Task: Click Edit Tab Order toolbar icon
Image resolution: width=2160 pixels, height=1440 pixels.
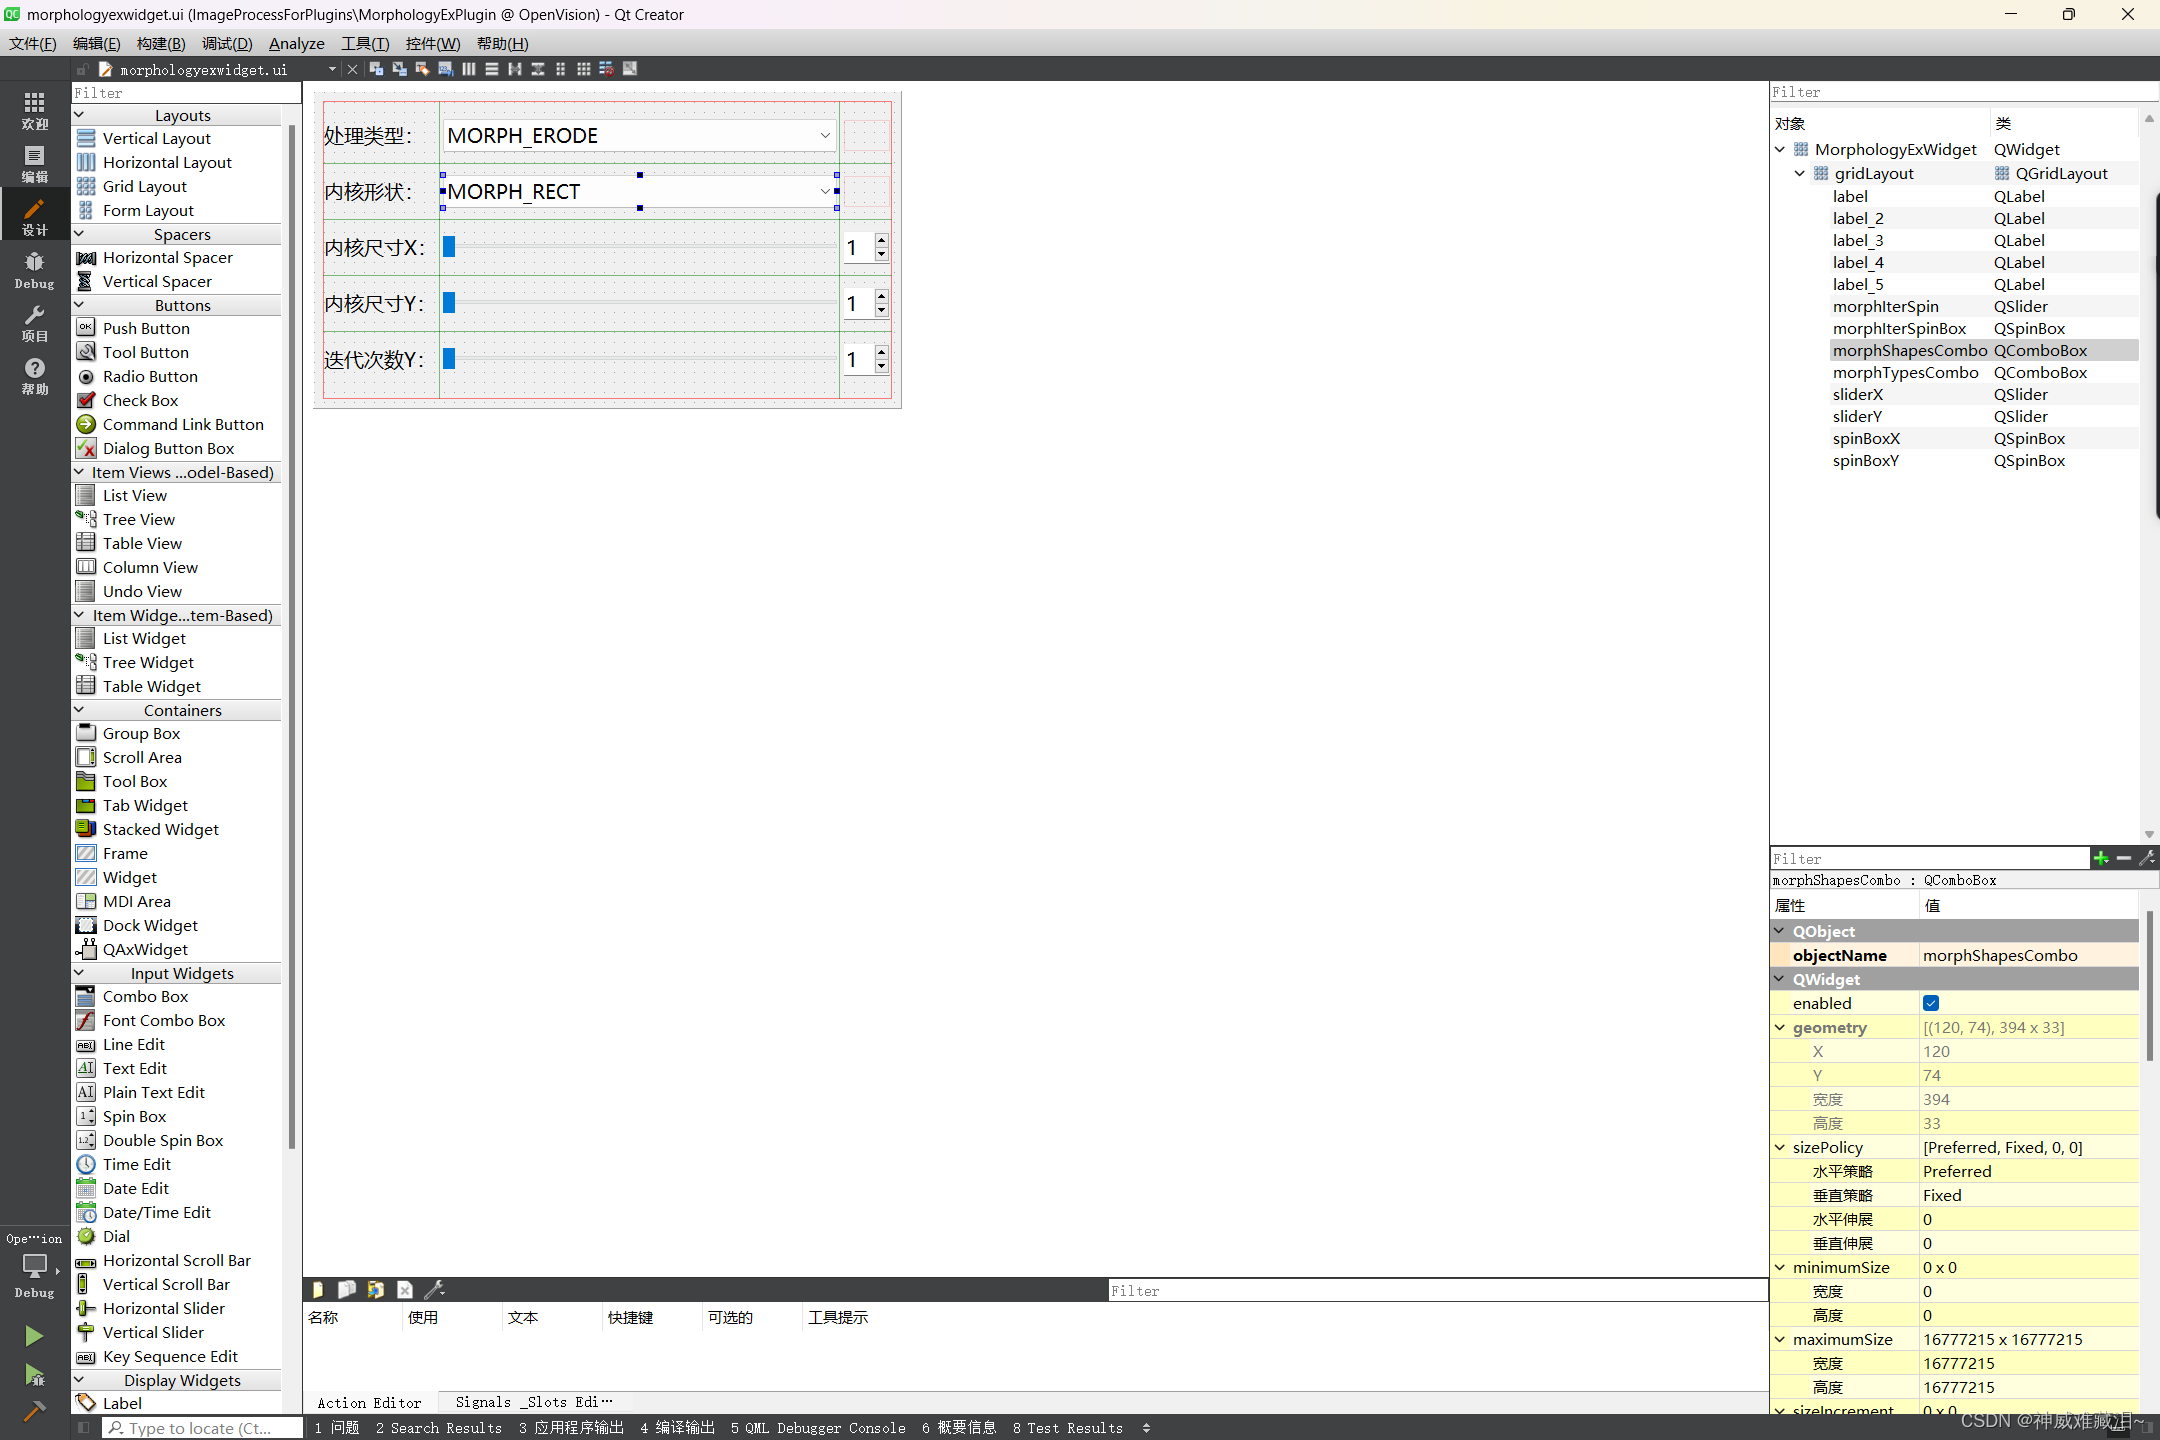Action: pos(445,69)
